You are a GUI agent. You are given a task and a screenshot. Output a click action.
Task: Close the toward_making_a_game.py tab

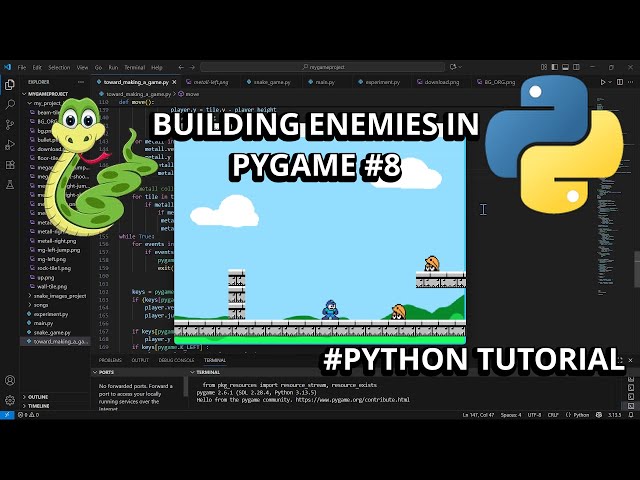click(x=174, y=82)
